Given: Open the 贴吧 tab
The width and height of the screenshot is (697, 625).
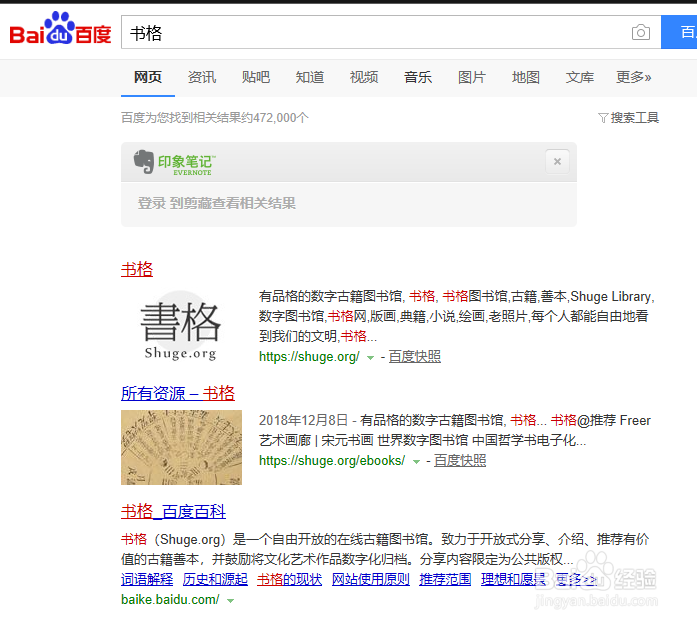Looking at the screenshot, I should tap(256, 77).
